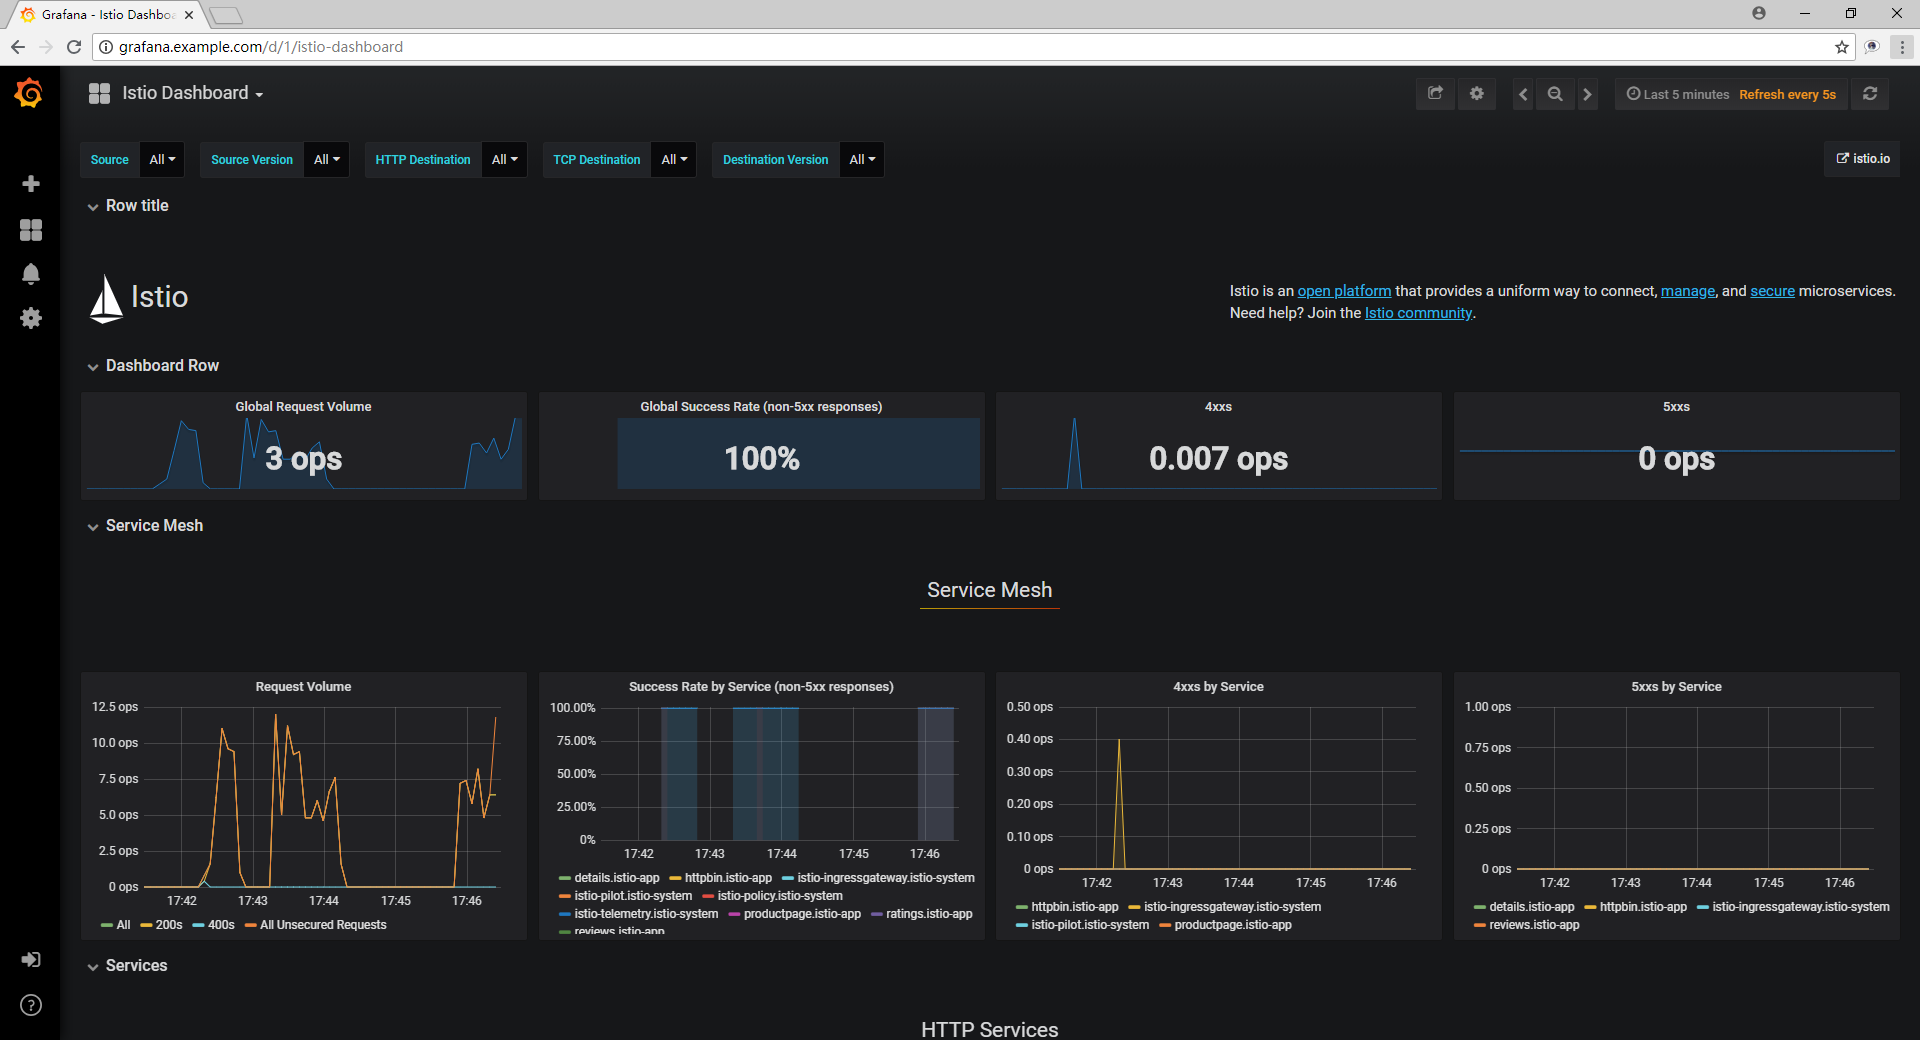This screenshot has width=1920, height=1040.
Task: Toggle the 200s series in Request Volume legend
Action: click(x=169, y=925)
